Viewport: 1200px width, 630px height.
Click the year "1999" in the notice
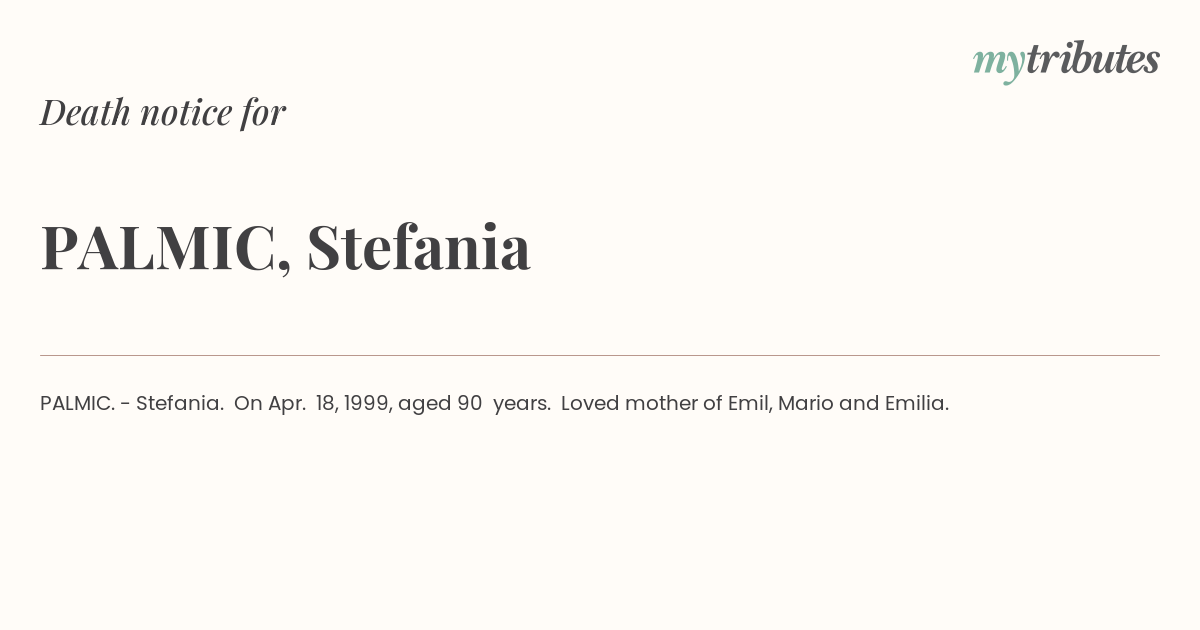point(367,403)
